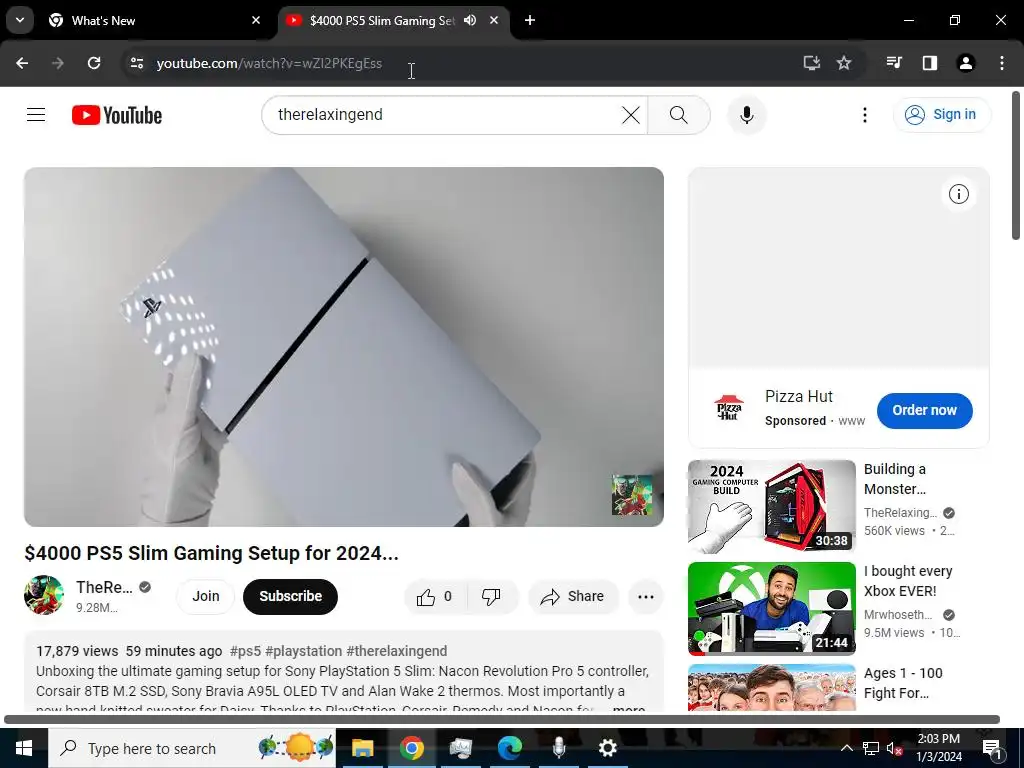Open the taskbar microphone app
Viewport: 1024px width, 768px height.
558,748
